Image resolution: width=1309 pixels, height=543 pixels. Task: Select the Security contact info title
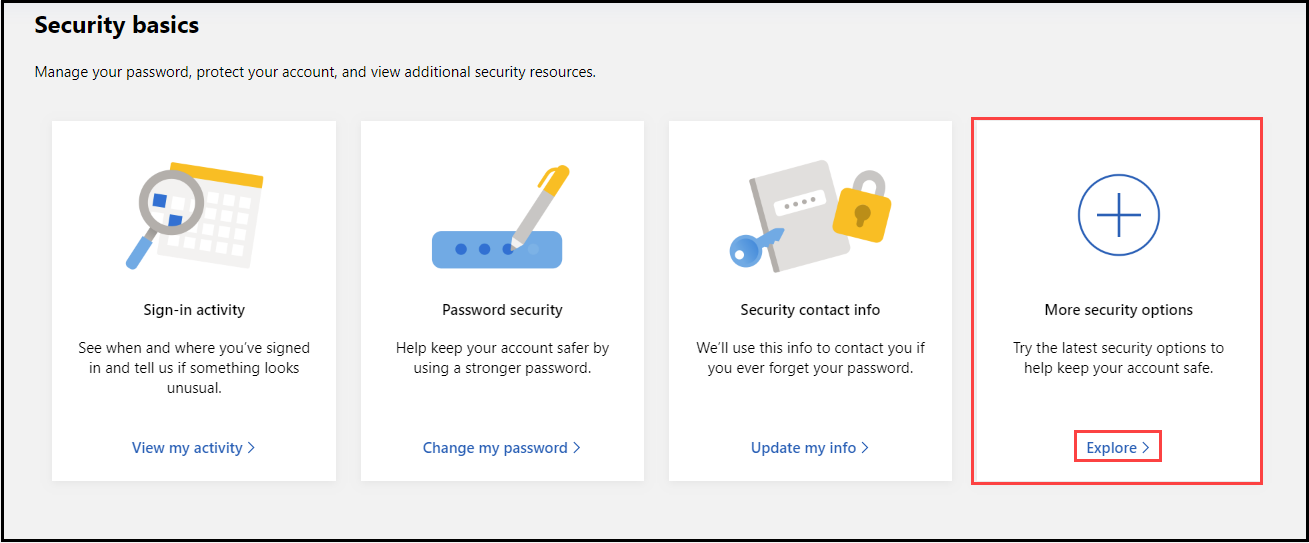[x=810, y=310]
